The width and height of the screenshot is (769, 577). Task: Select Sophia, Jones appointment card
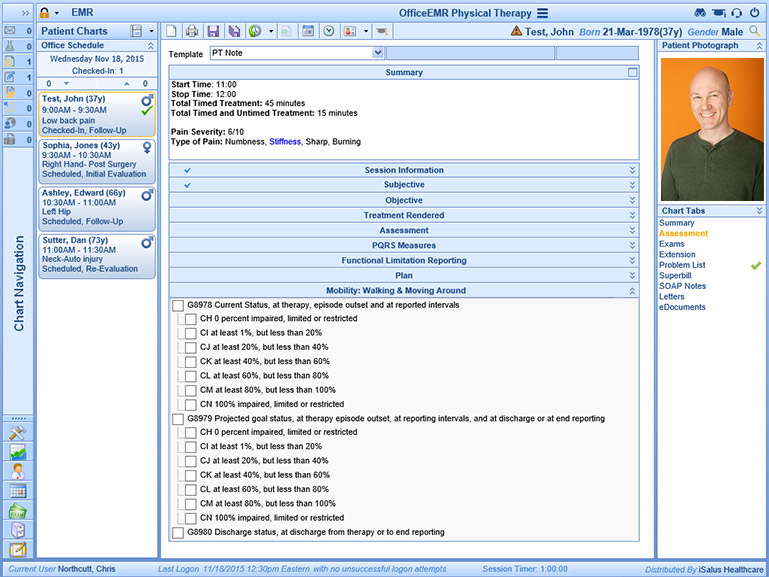97,161
